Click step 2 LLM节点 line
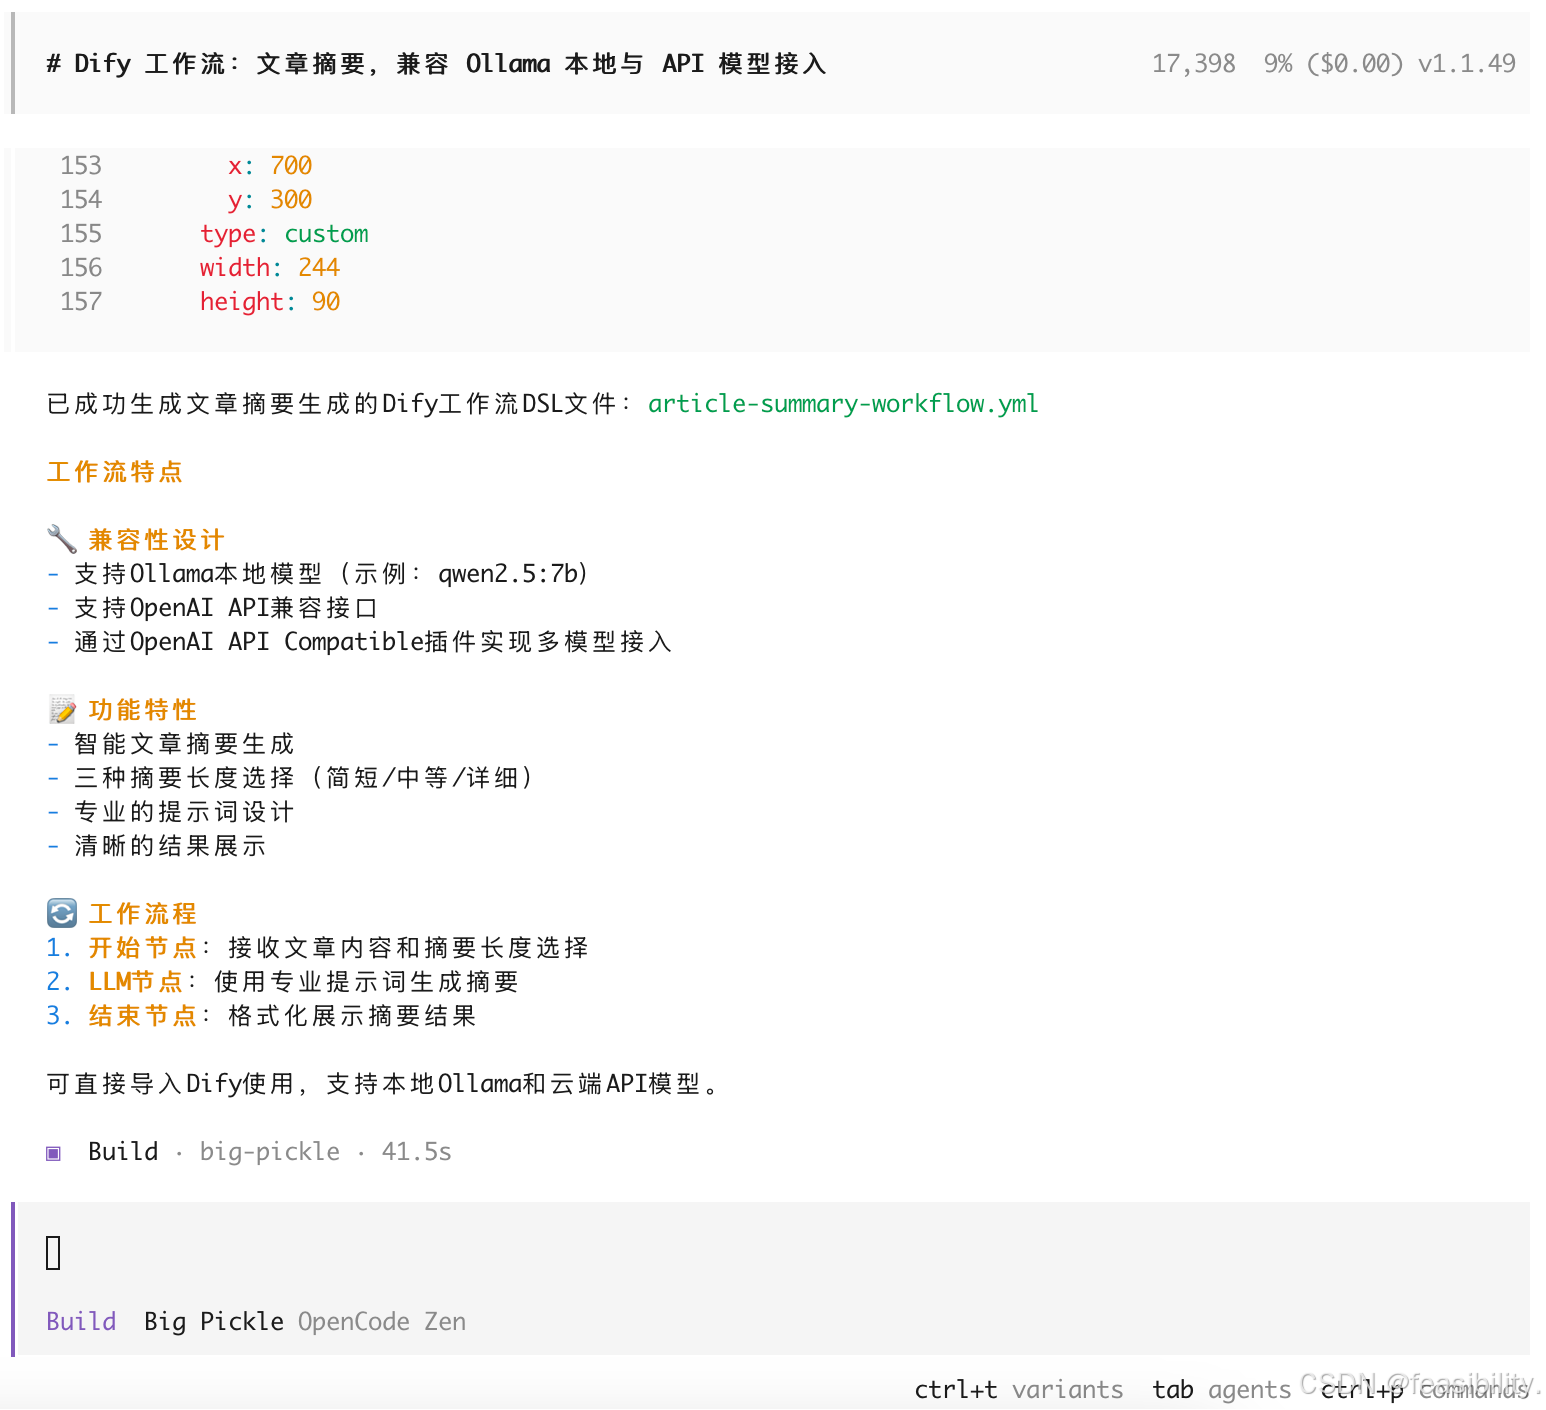Image resolution: width=1546 pixels, height=1410 pixels. 283,982
